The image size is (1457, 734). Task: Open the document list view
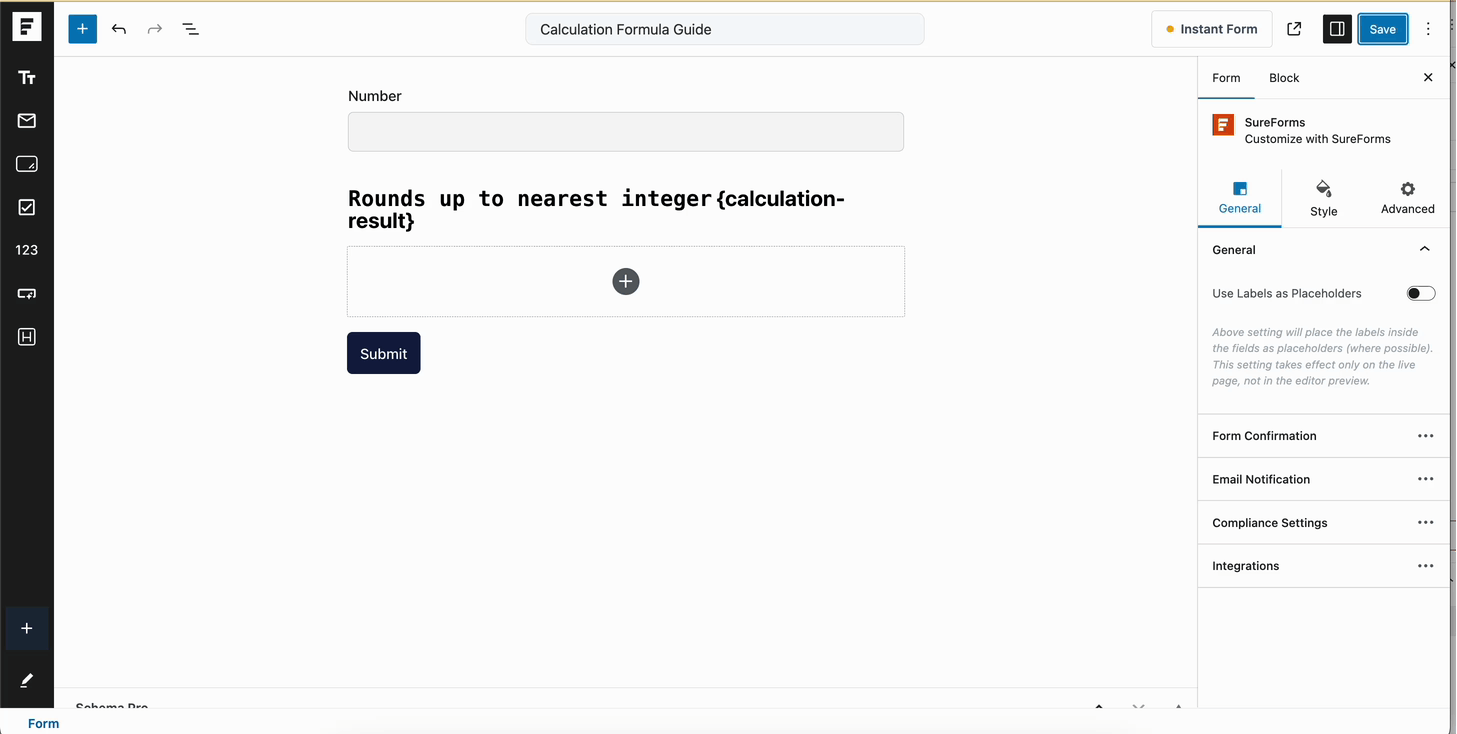[190, 29]
